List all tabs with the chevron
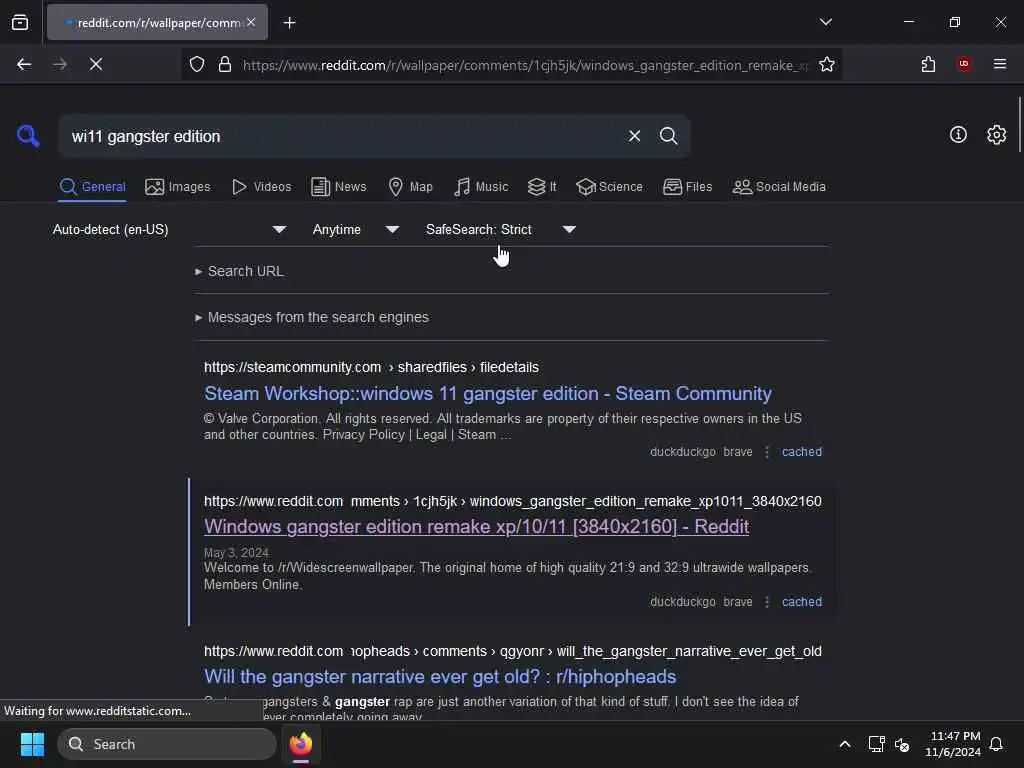1024x768 pixels. click(x=825, y=22)
